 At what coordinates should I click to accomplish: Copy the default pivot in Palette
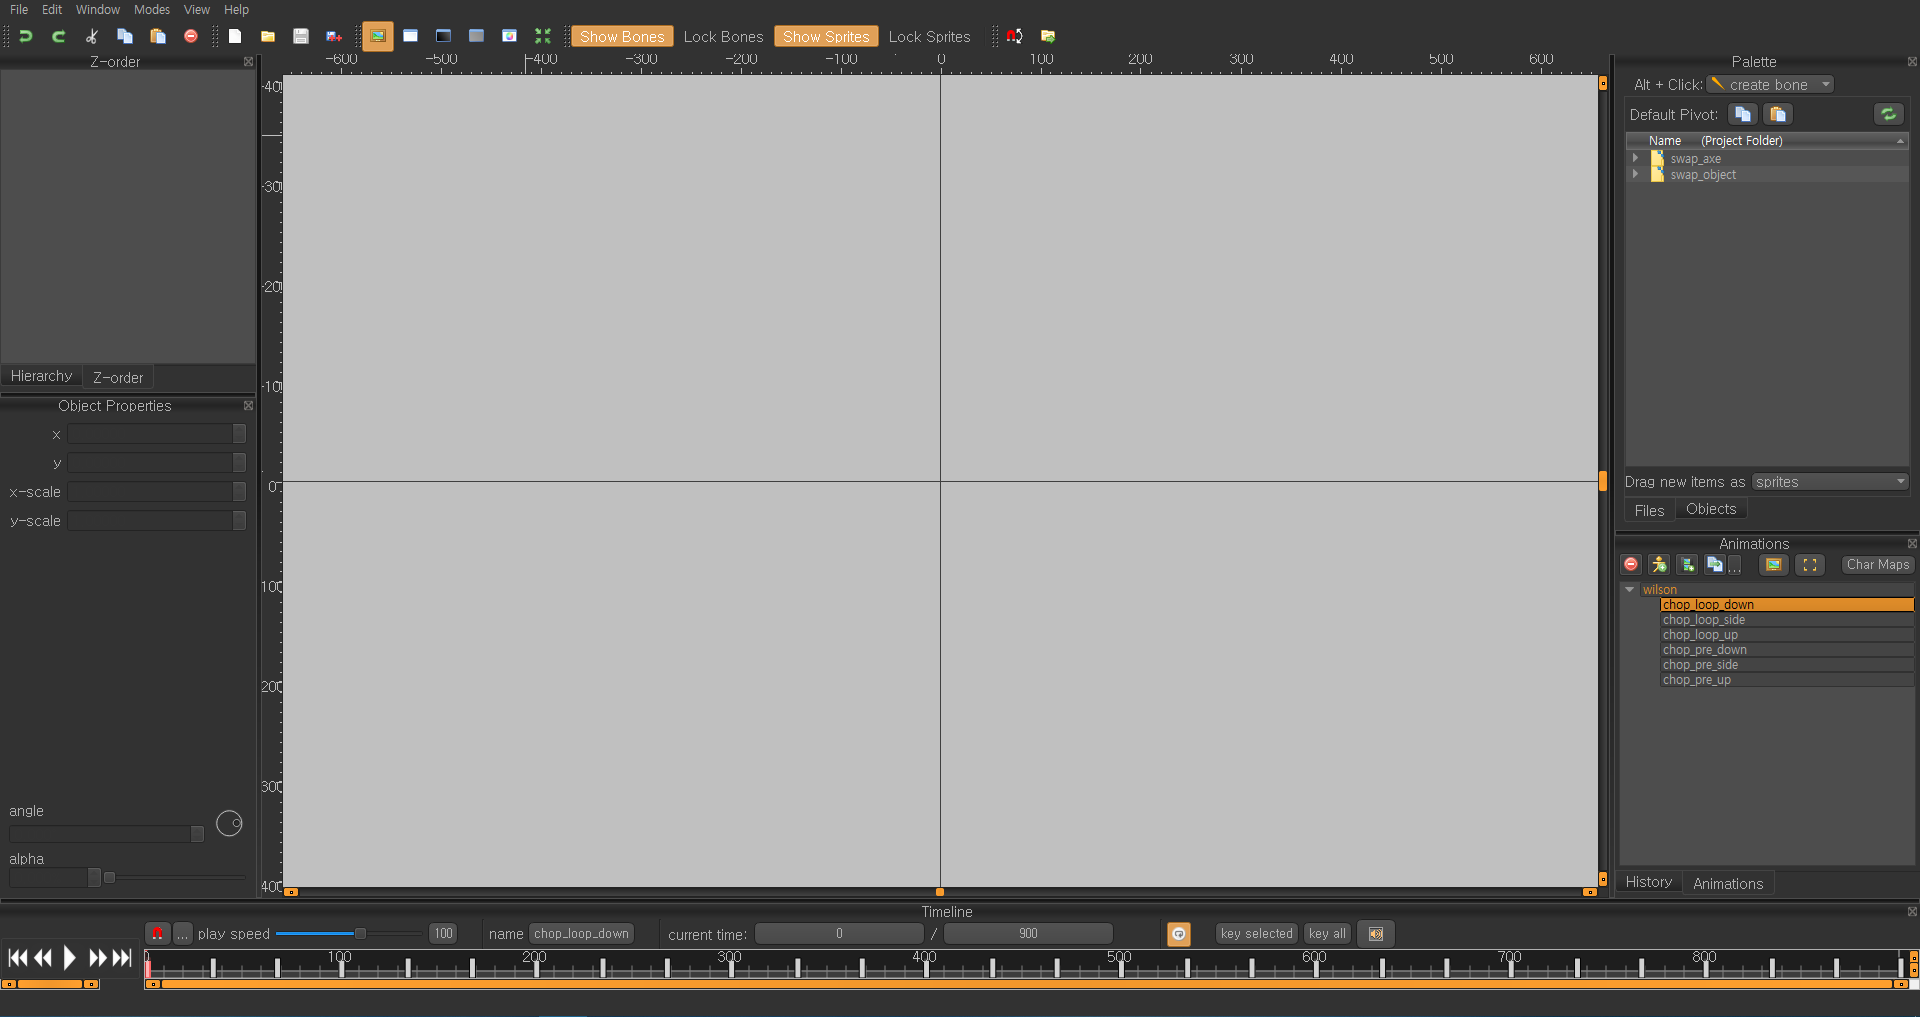click(x=1743, y=114)
